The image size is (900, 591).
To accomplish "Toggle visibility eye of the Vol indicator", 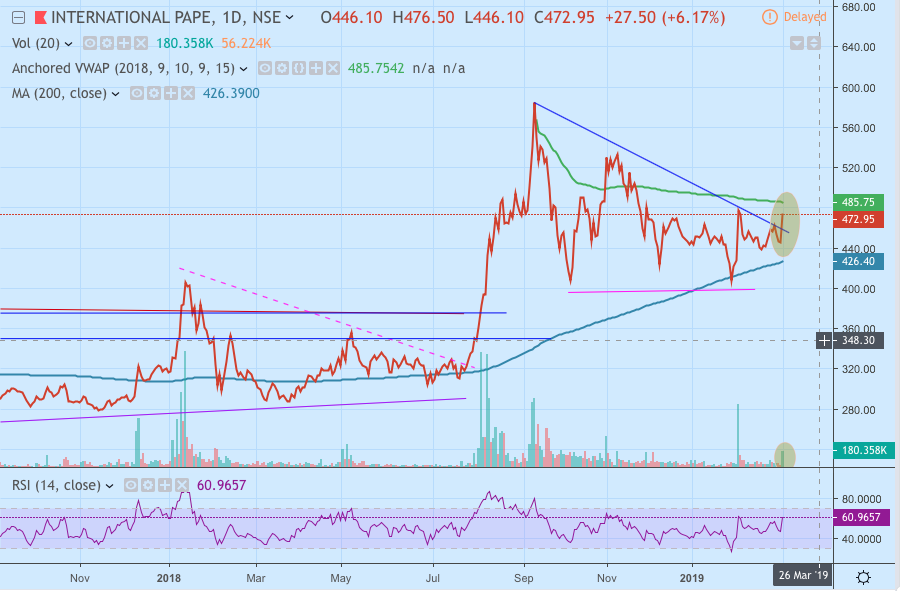I will (x=90, y=43).
